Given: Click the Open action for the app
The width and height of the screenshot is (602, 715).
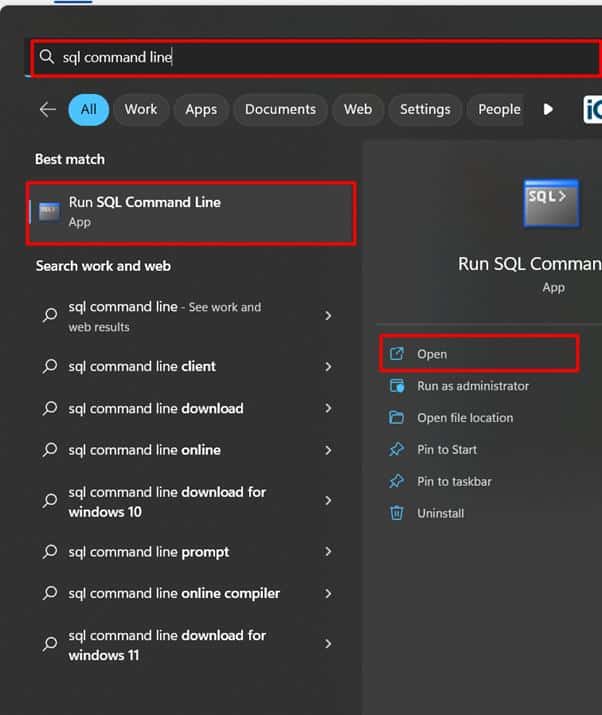Looking at the screenshot, I should click(x=479, y=353).
